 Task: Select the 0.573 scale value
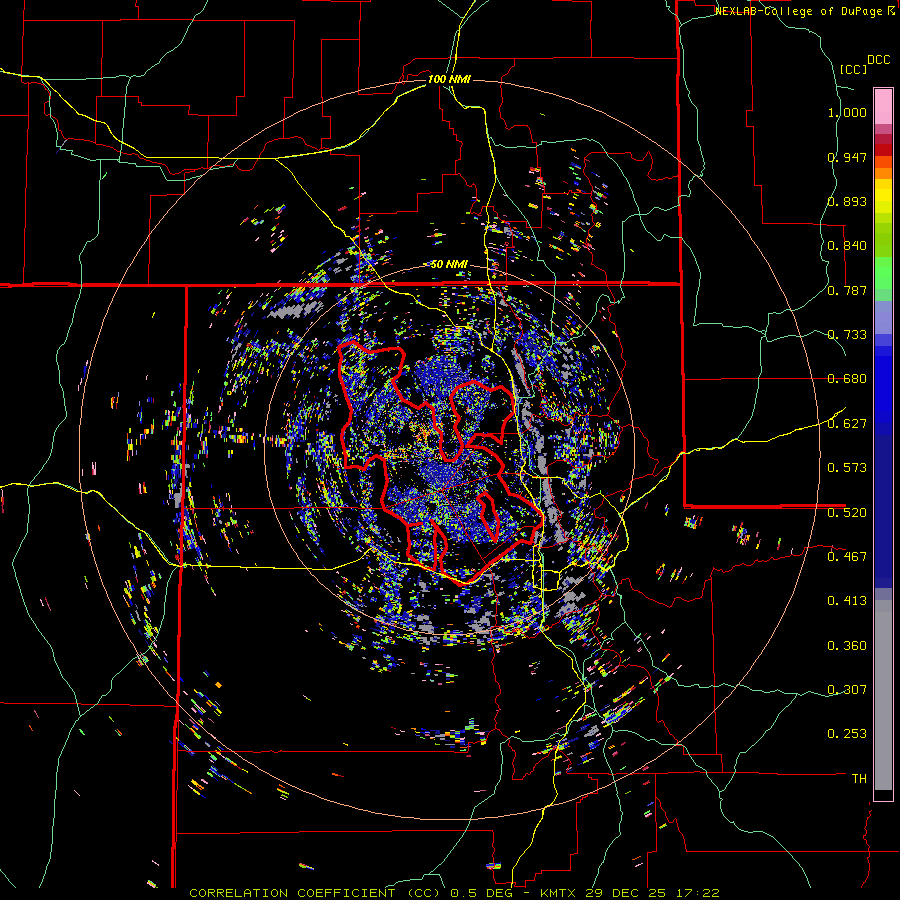tap(847, 468)
